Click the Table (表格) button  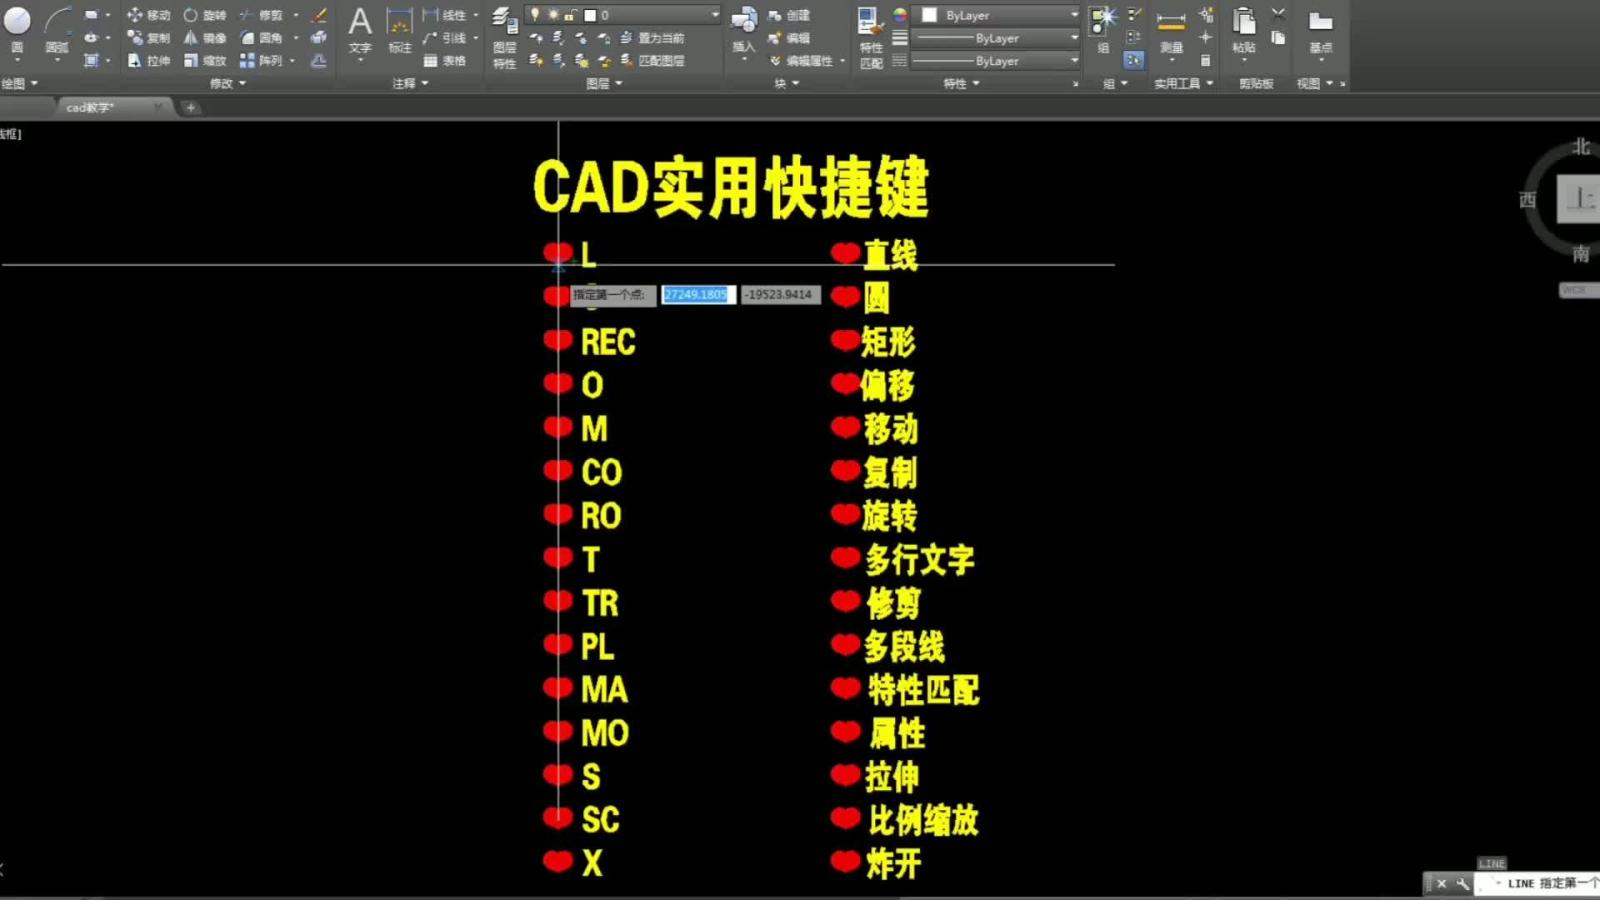(445, 61)
